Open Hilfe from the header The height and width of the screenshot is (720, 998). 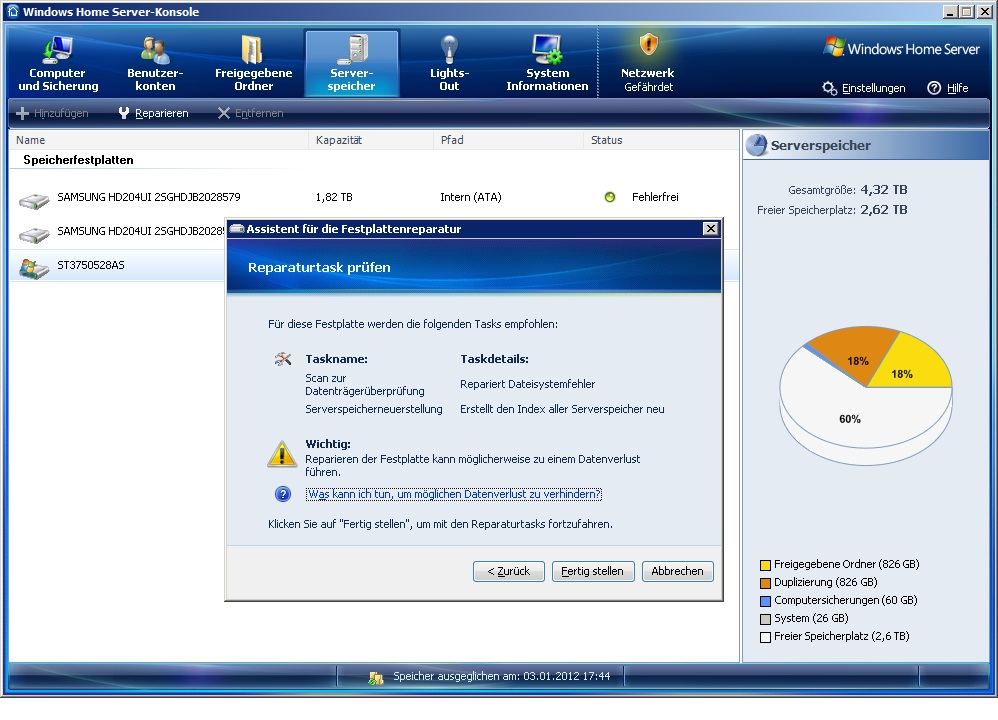point(948,88)
